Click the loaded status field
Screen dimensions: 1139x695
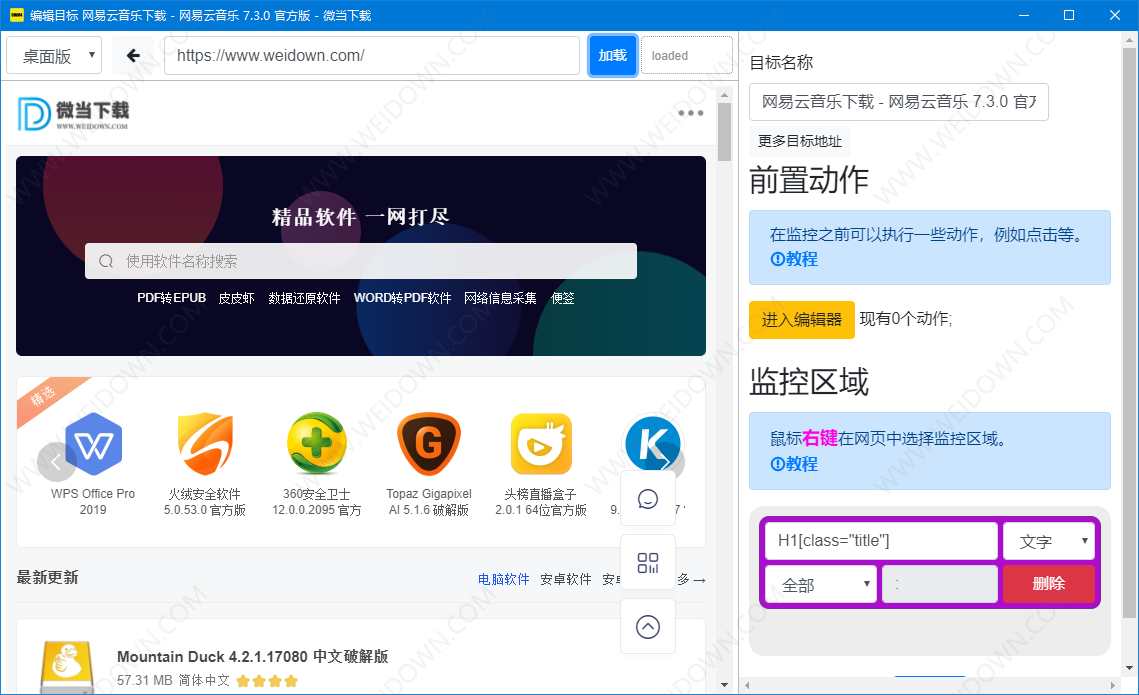coord(686,55)
